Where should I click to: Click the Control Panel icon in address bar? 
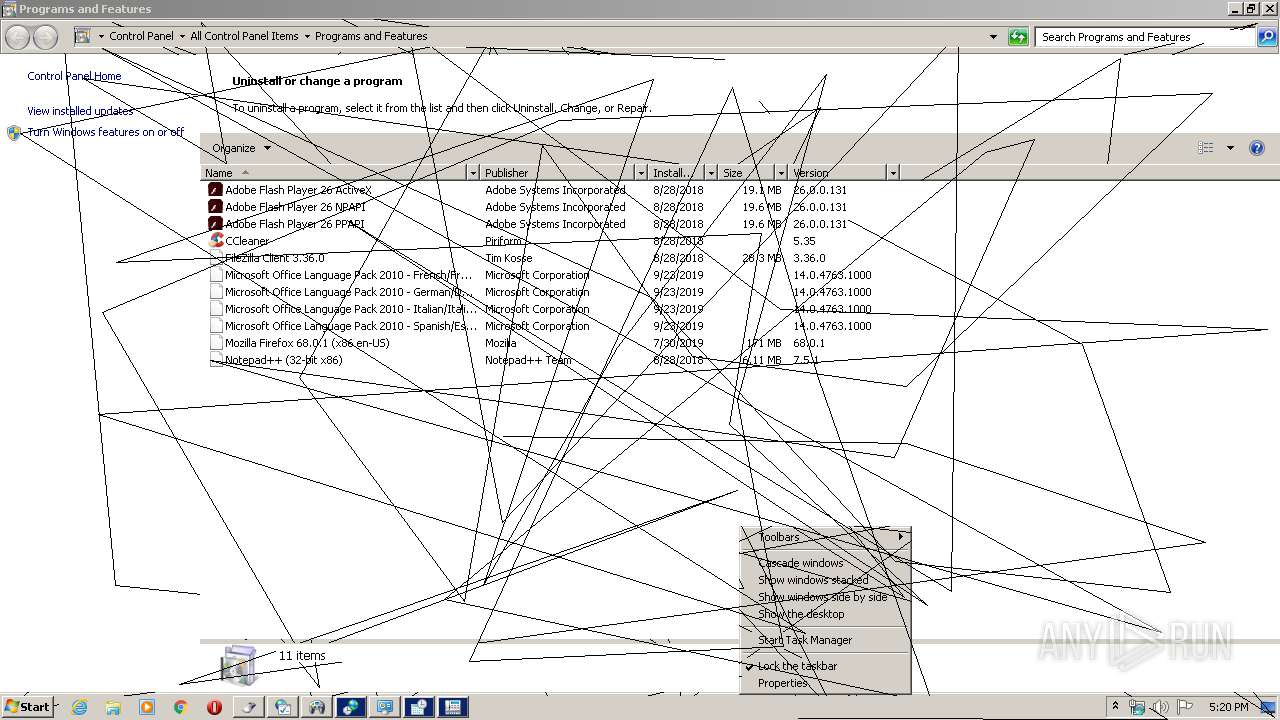pyautogui.click(x=82, y=36)
